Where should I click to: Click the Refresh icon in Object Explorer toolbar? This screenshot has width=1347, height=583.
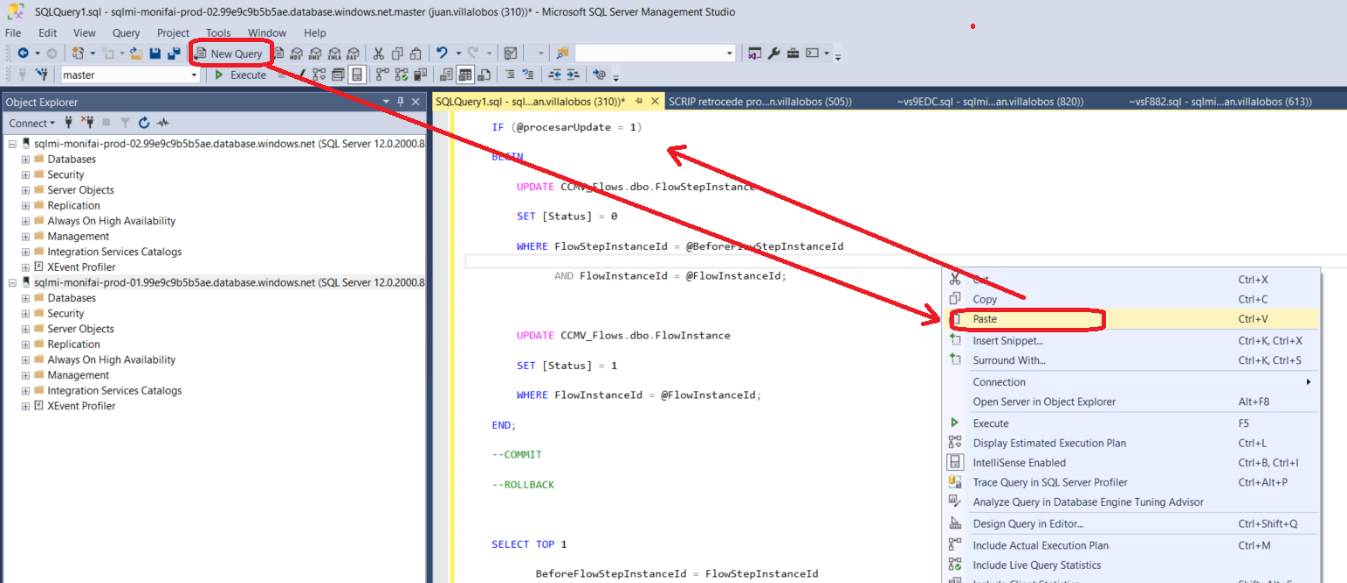[144, 123]
